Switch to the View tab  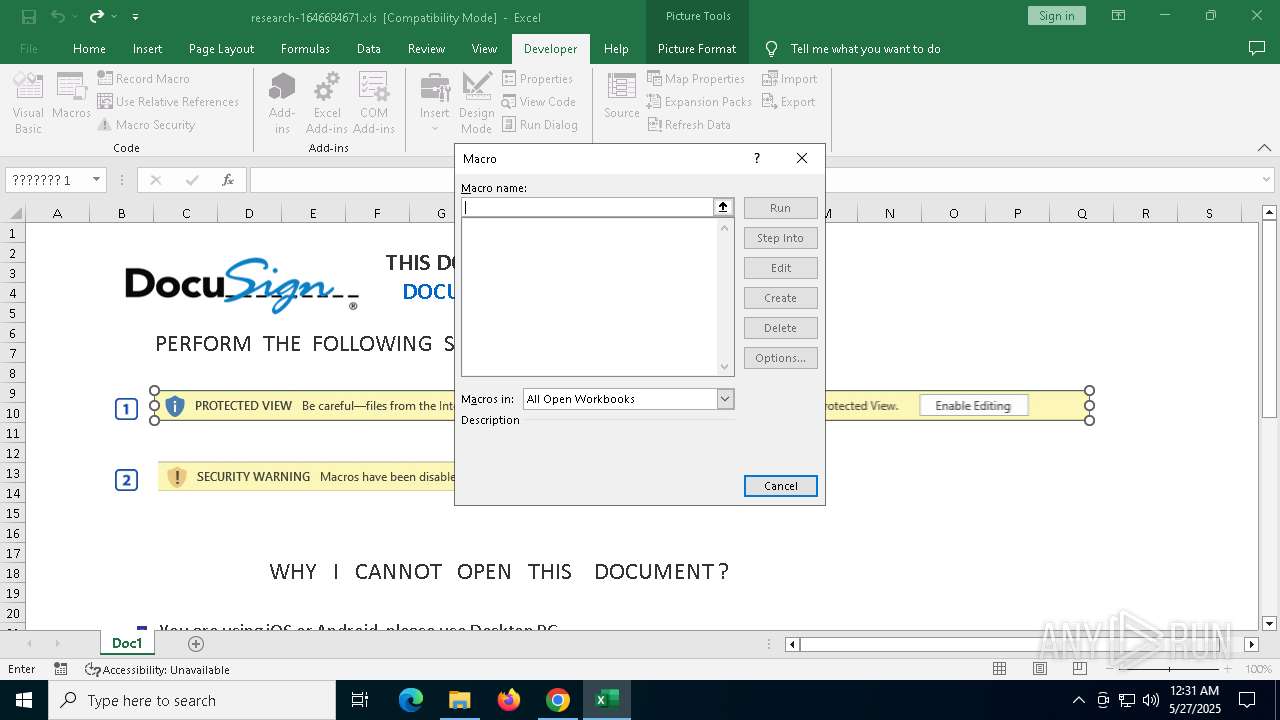coord(484,48)
